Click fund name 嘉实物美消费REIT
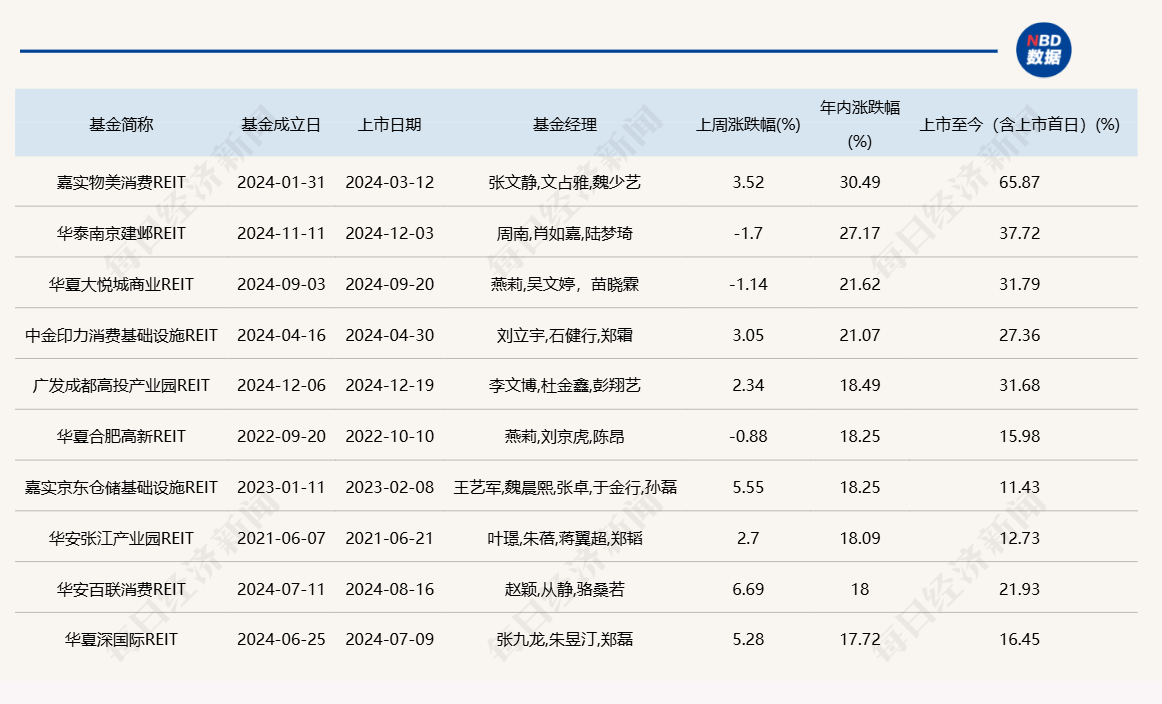This screenshot has width=1162, height=704. (121, 182)
